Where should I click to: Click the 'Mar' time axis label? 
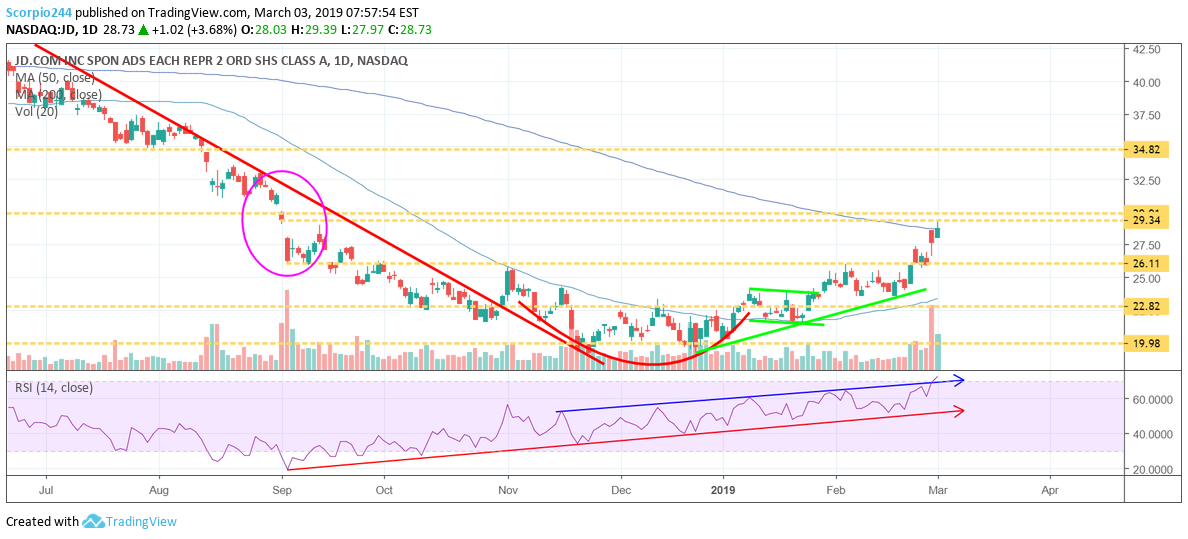coord(938,490)
